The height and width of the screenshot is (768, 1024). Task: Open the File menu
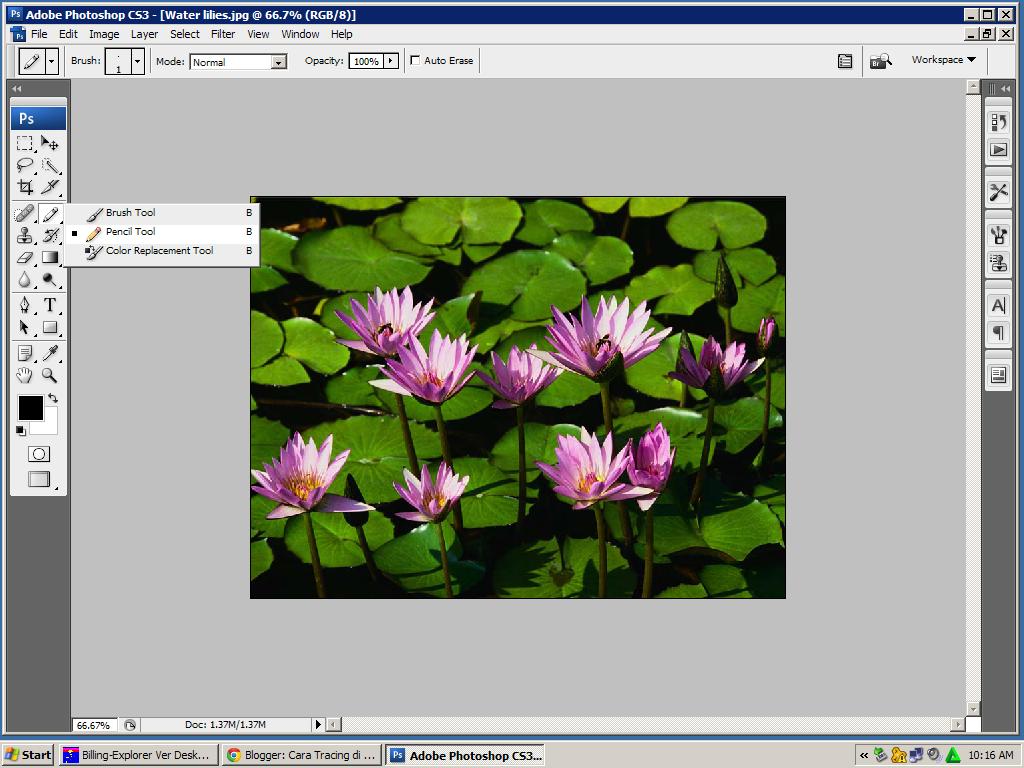[x=39, y=34]
